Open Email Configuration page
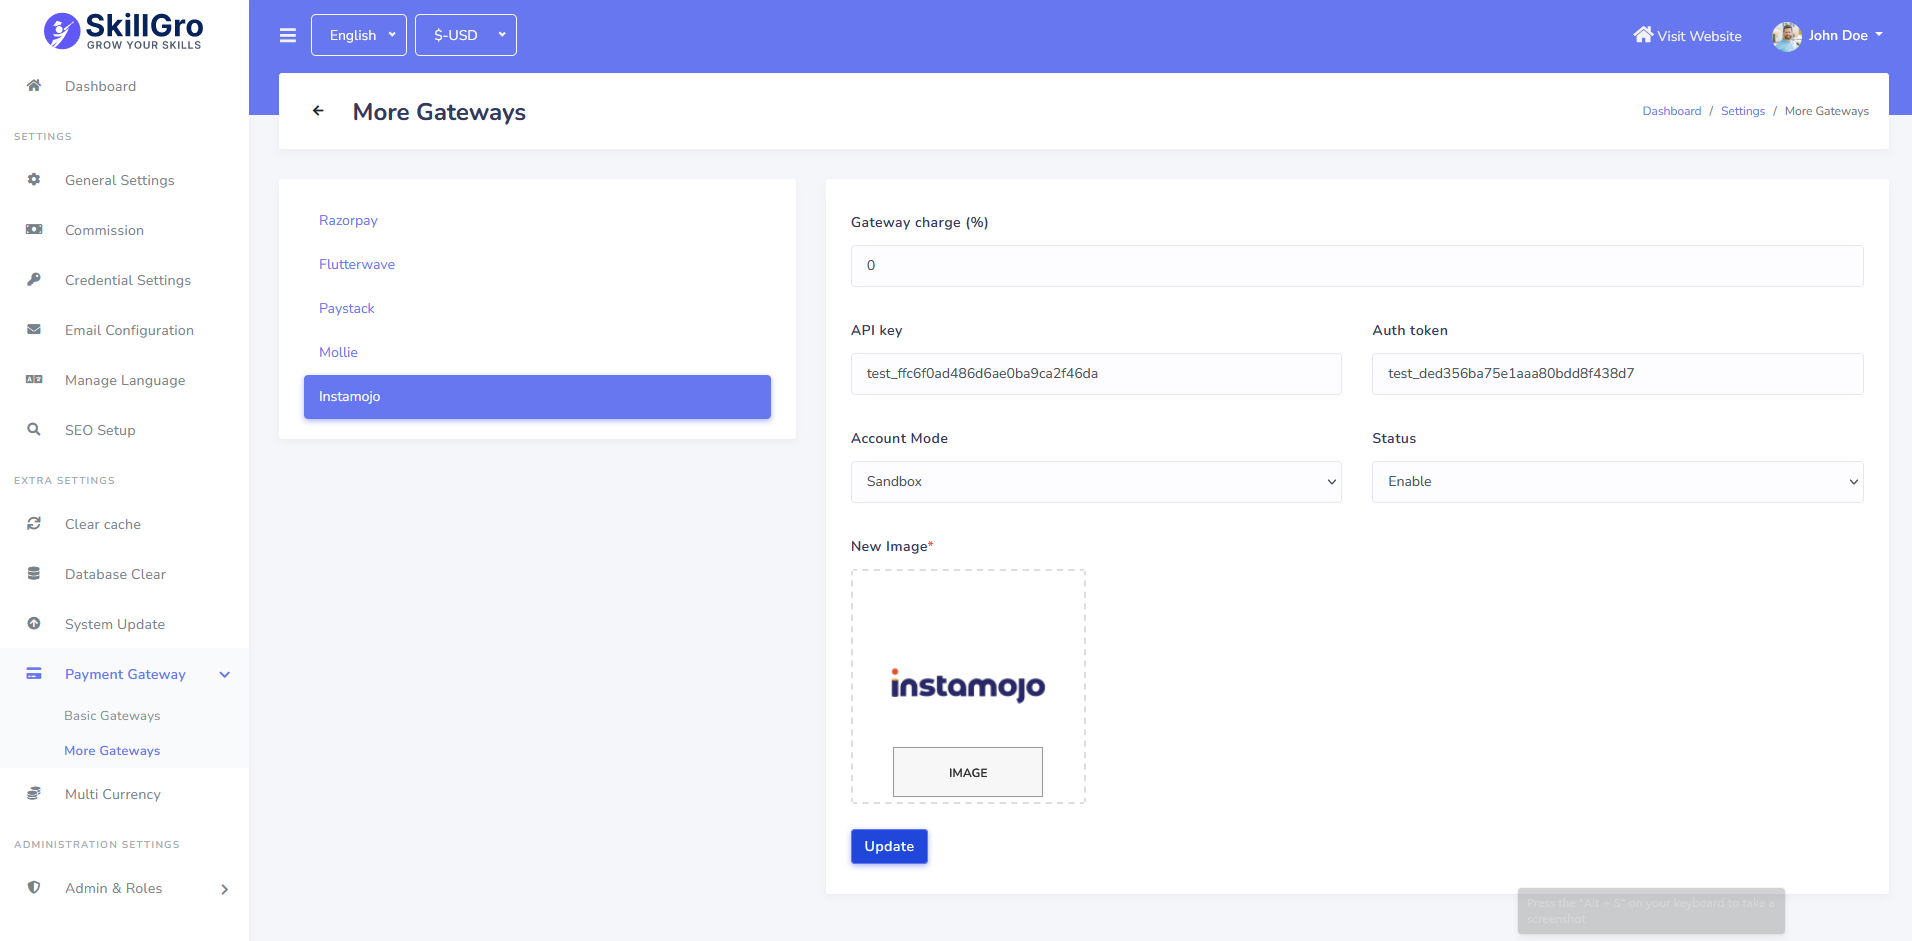 tap(129, 330)
